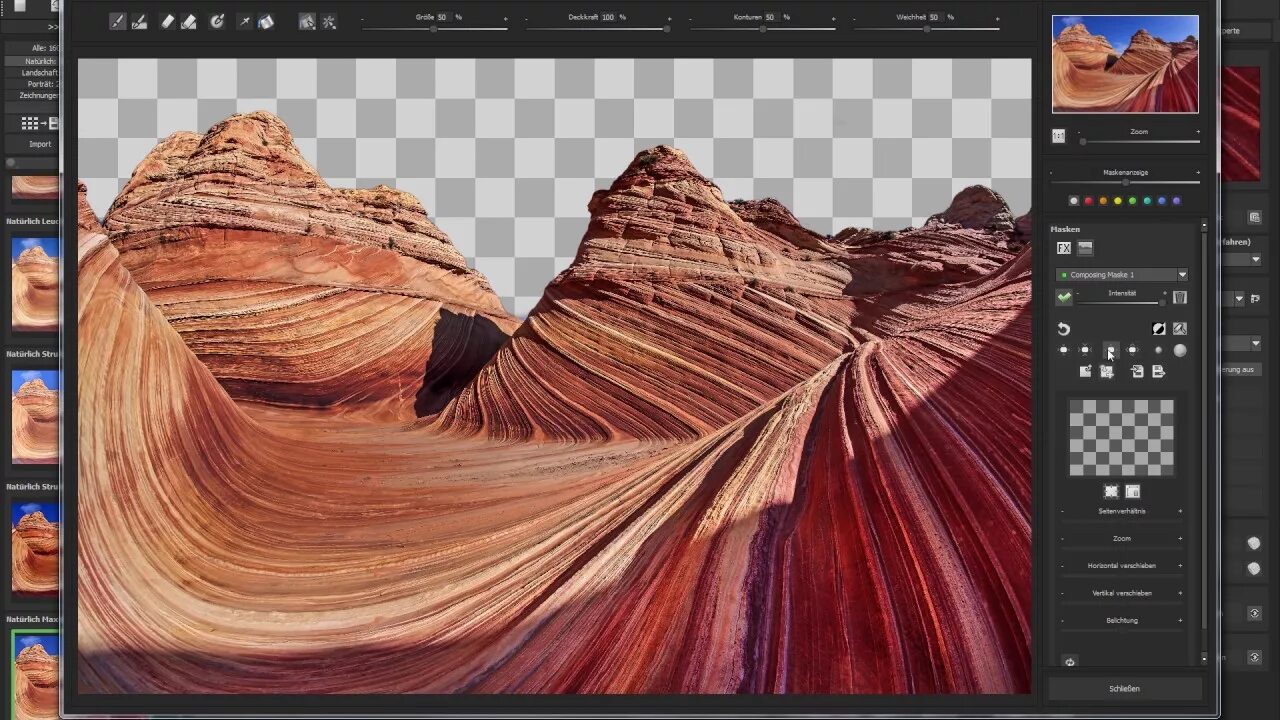Select the red mask display color
Screen dimensions: 1280x720
pyautogui.click(x=1089, y=201)
